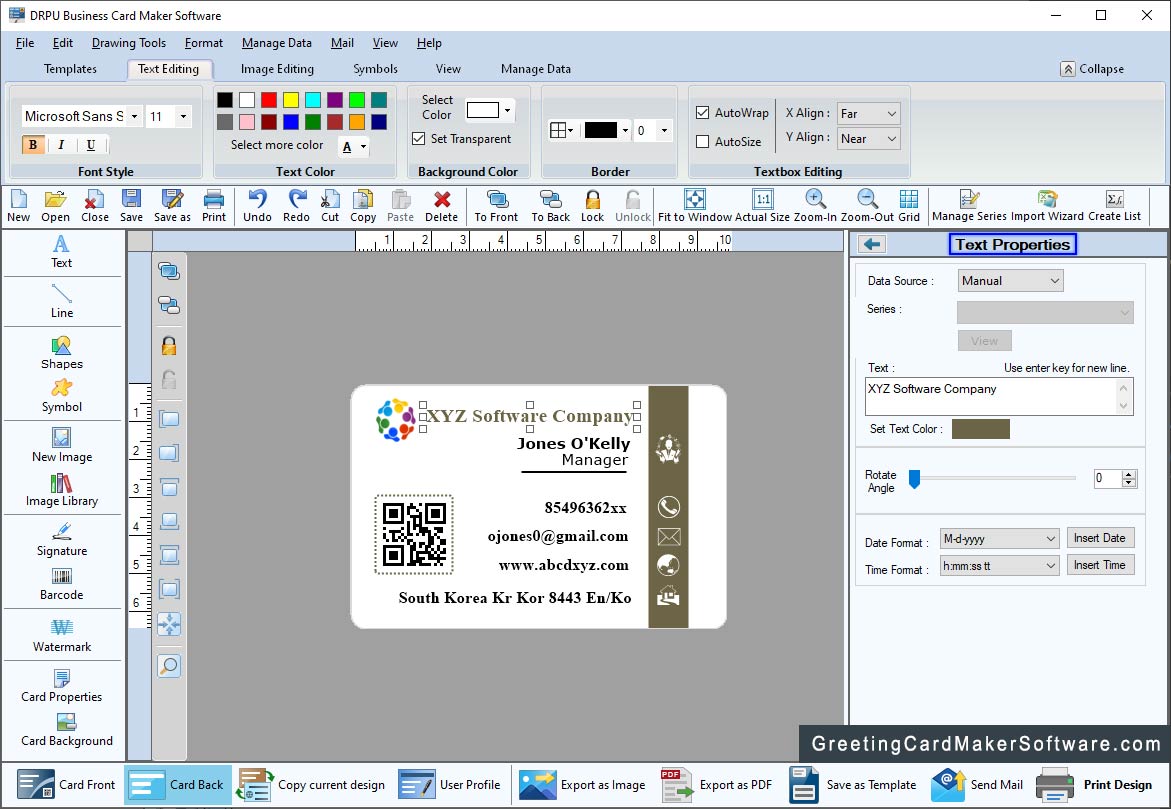Screen dimensions: 1171x809
Task: Open the Image Library
Action: 61,490
